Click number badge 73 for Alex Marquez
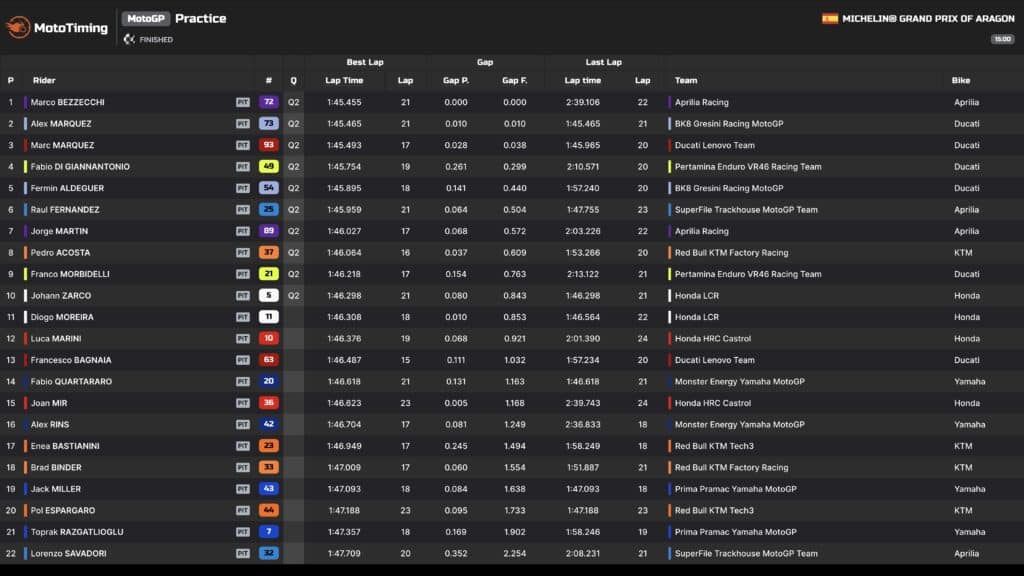 [268, 123]
